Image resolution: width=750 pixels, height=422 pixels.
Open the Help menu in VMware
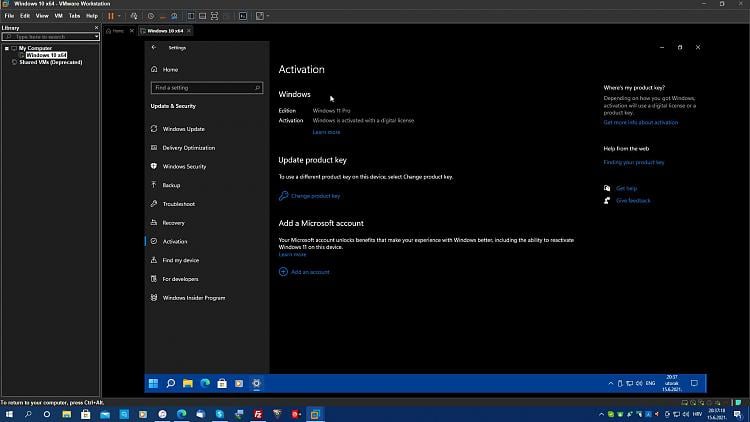92,16
